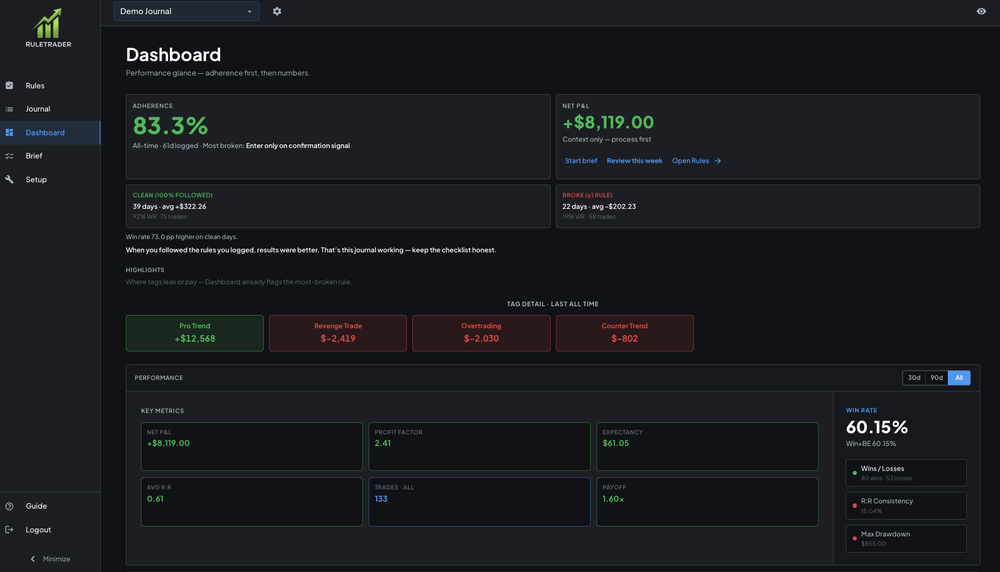
Task: Click 'Win rate 73.0 pp higher on clean days' text
Action: [x=182, y=237]
